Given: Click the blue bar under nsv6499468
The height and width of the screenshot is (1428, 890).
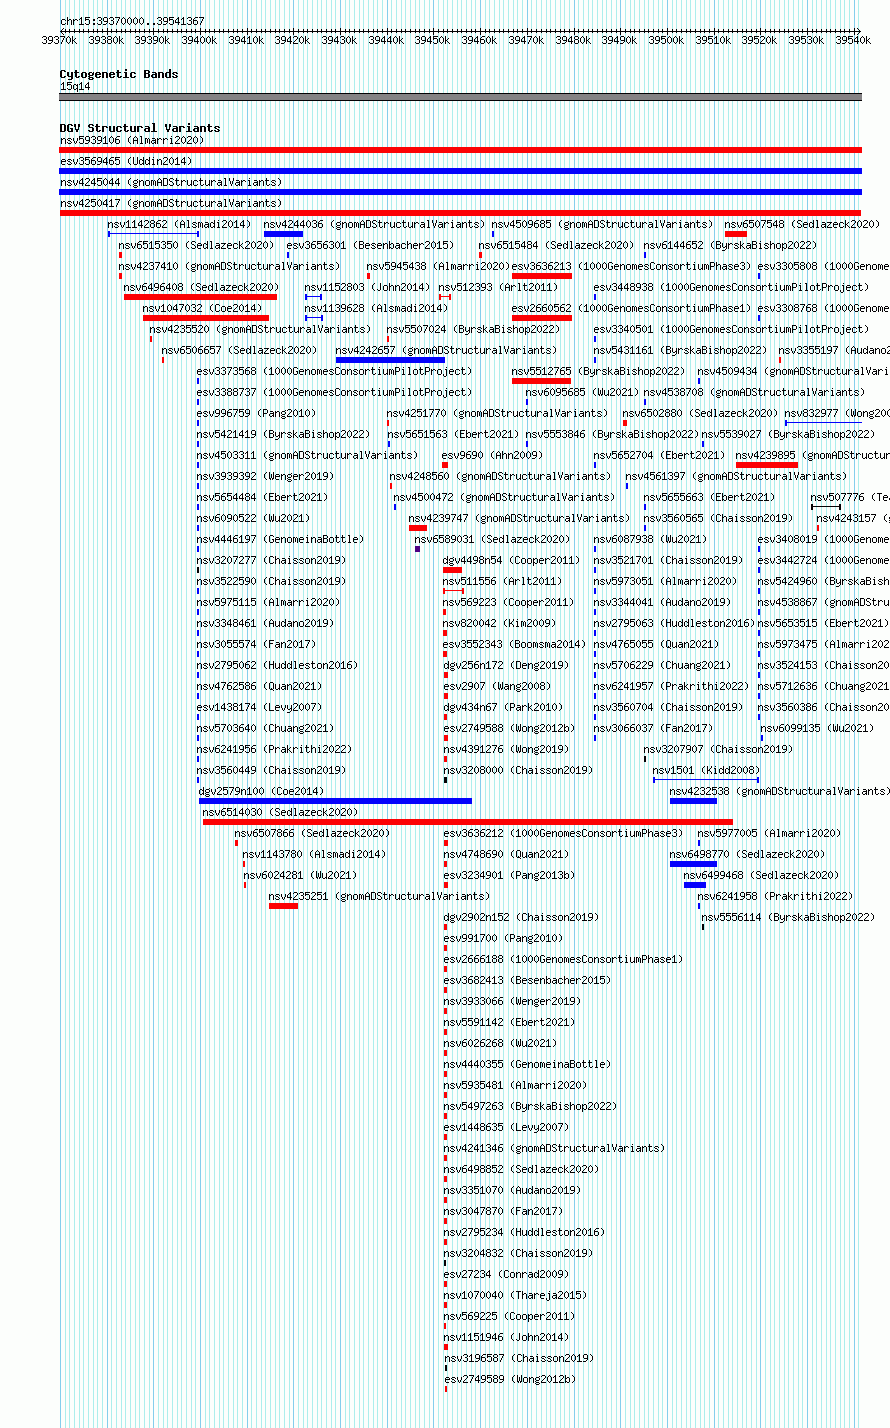Looking at the screenshot, I should click(695, 885).
